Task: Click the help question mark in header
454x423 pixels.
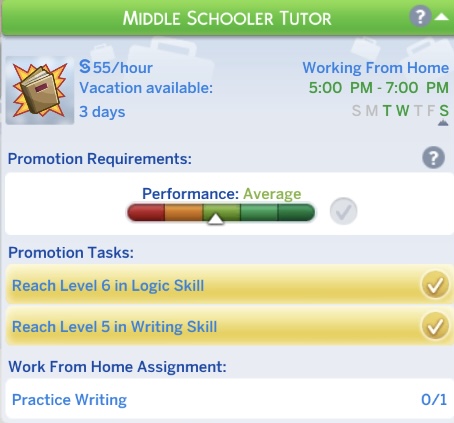Action: (x=420, y=16)
